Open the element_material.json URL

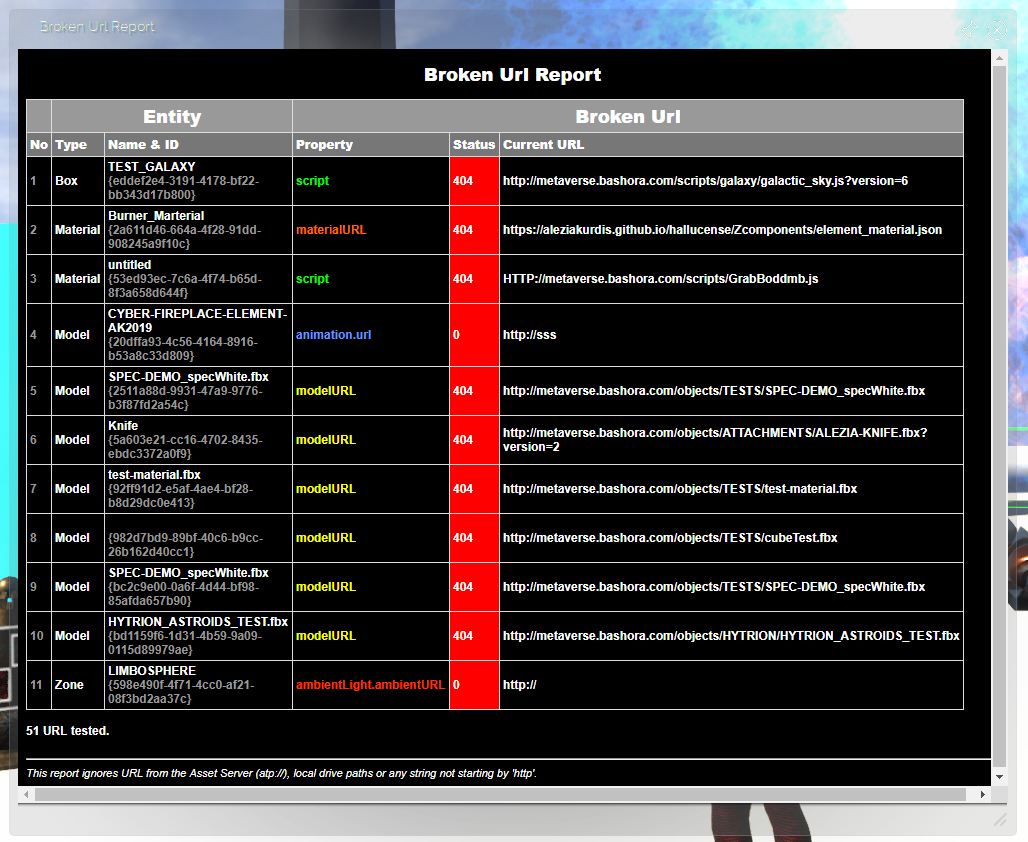point(722,230)
